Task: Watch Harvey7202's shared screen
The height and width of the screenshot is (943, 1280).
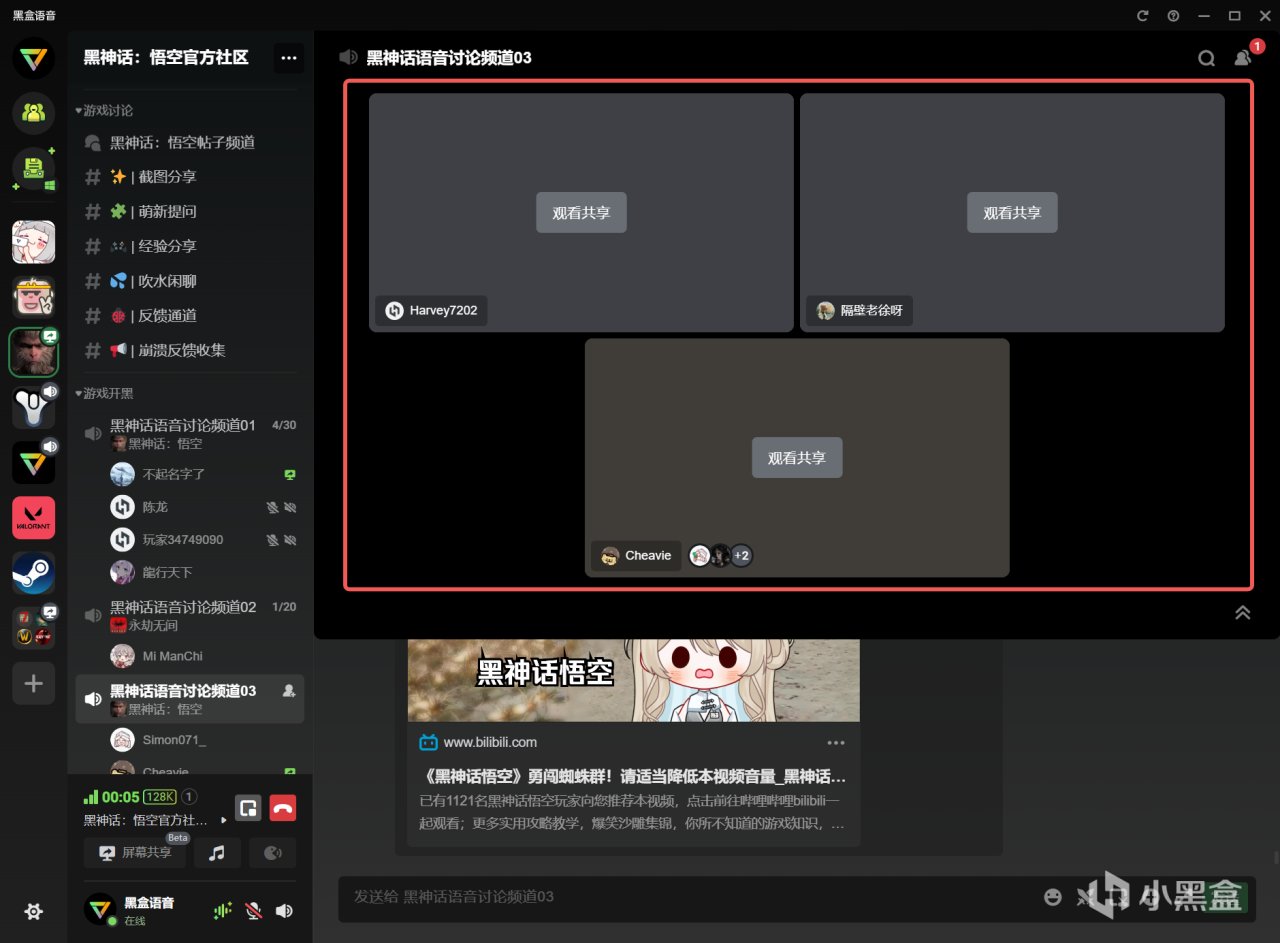Action: pos(581,213)
